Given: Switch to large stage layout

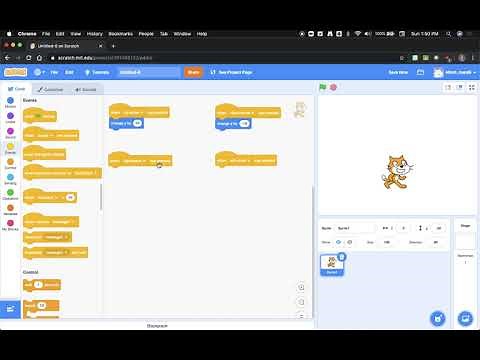Looking at the screenshot, I should click(460, 87).
